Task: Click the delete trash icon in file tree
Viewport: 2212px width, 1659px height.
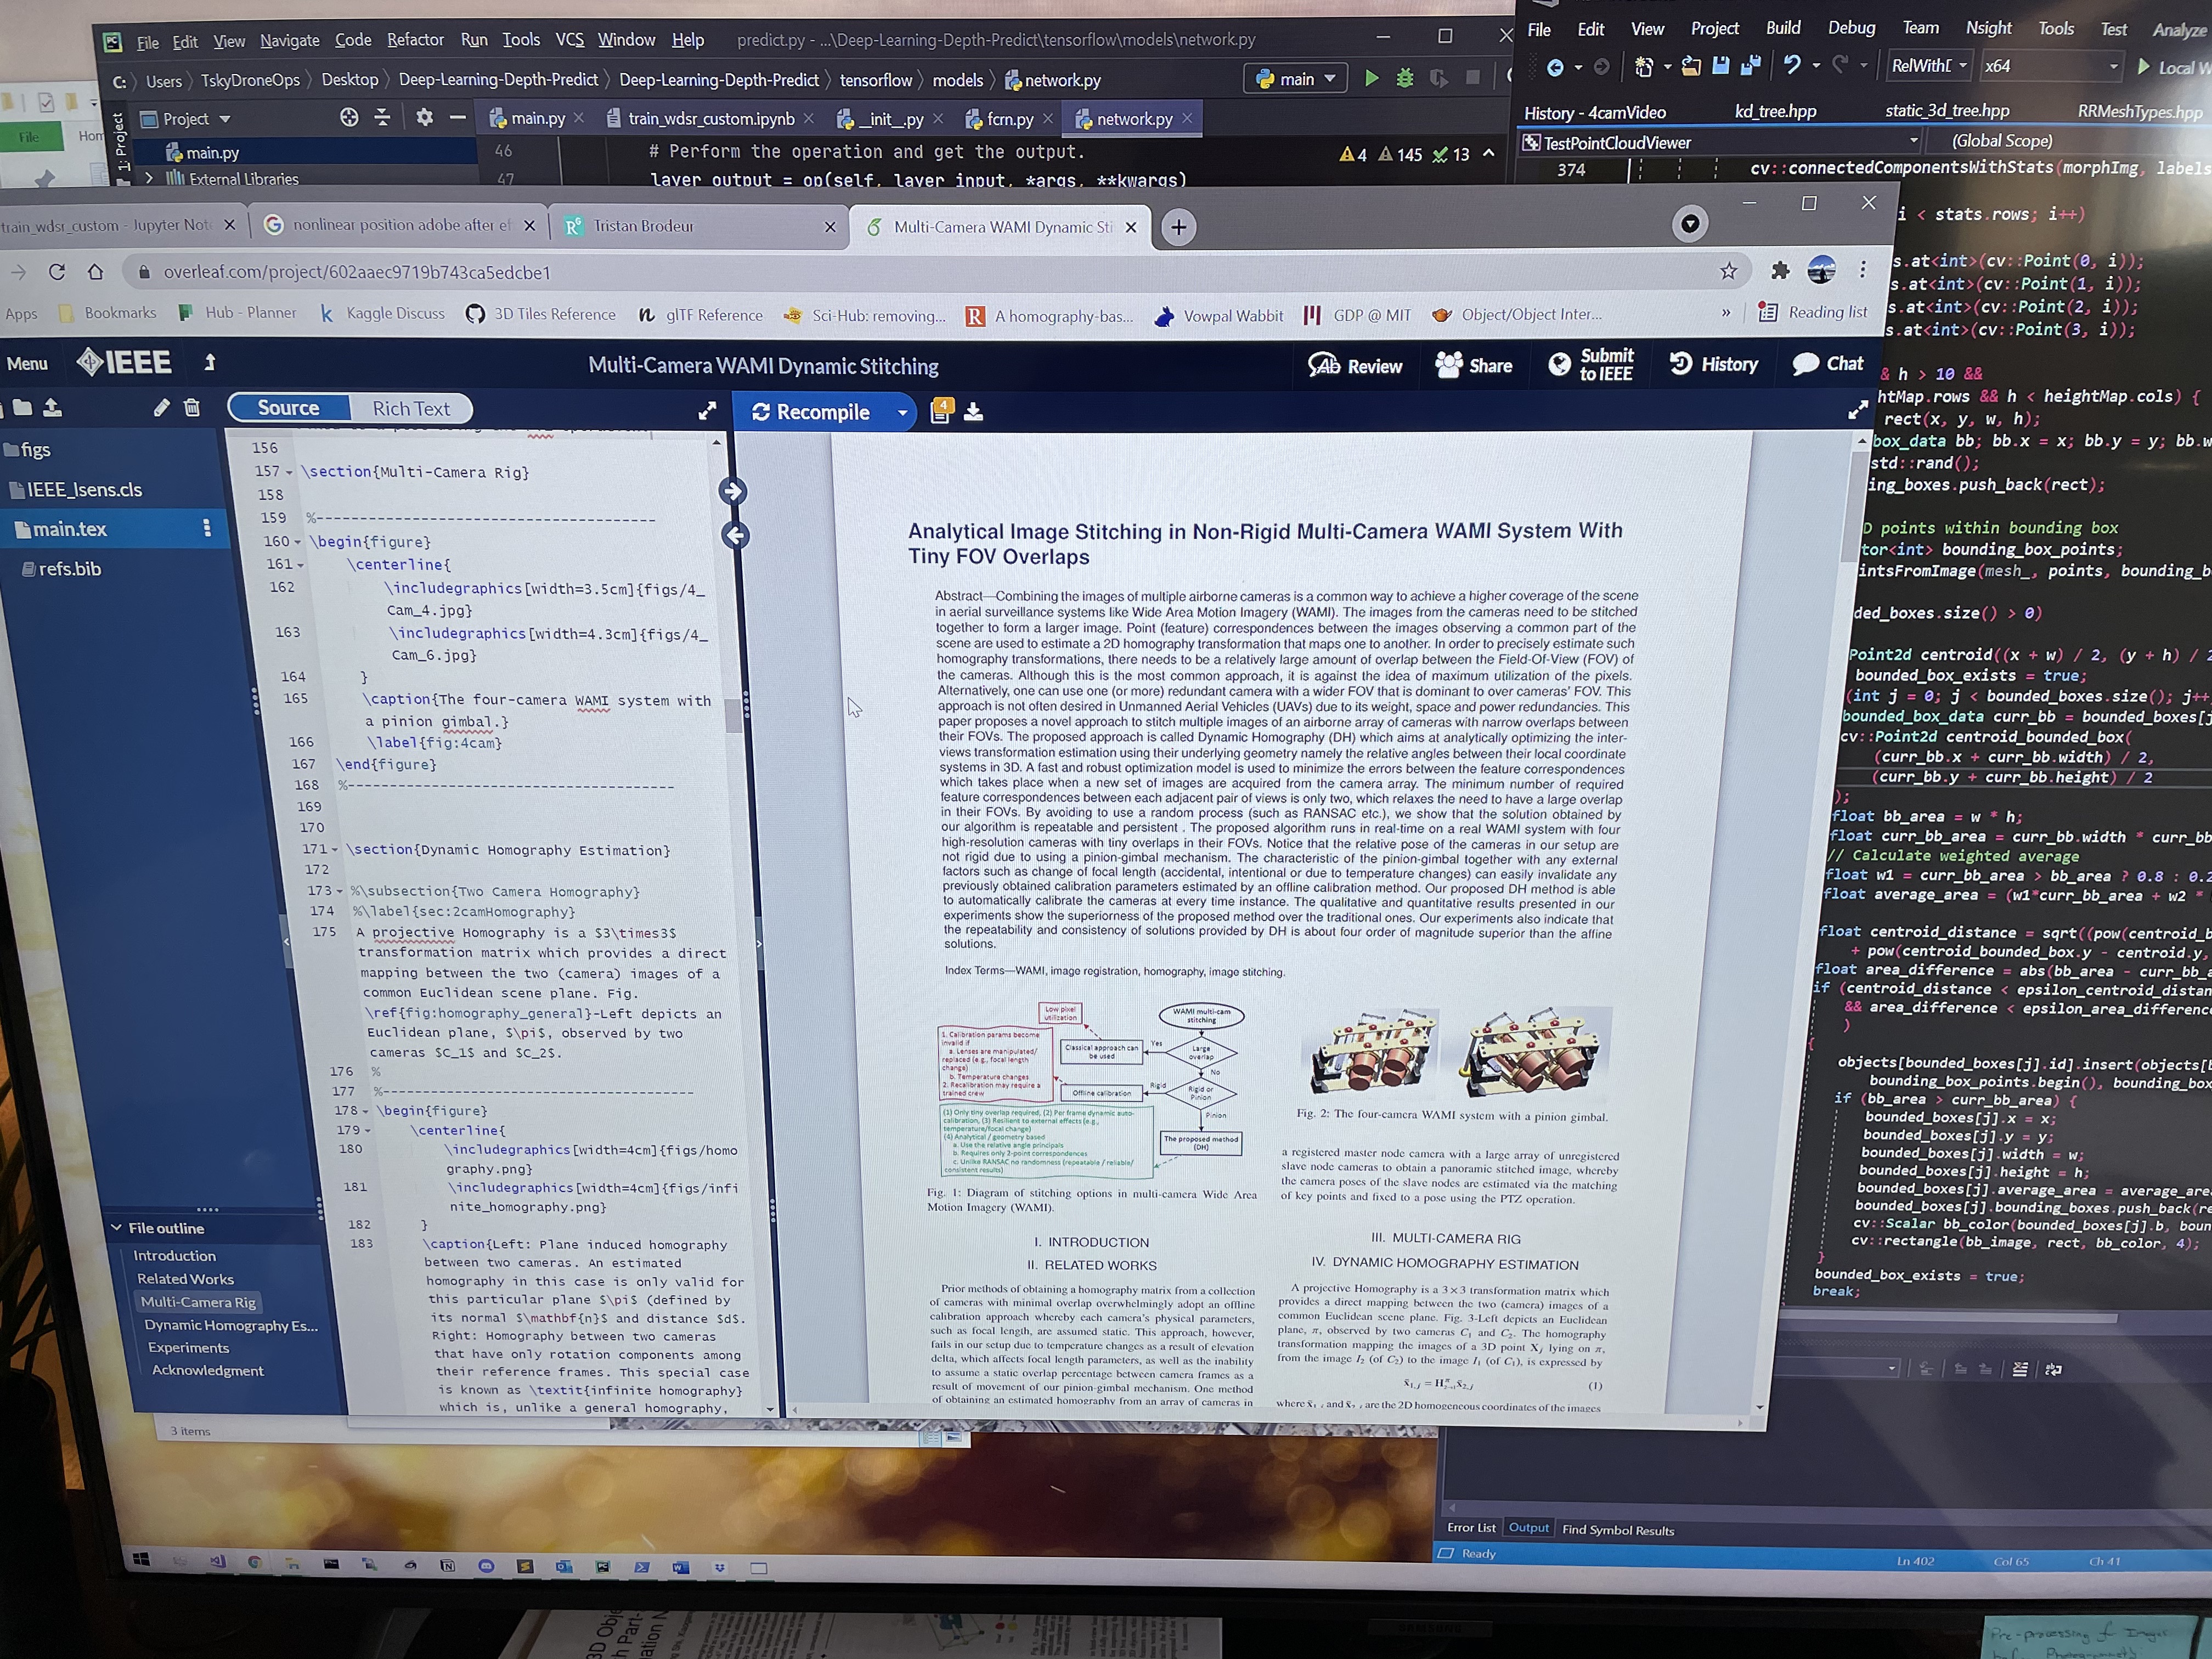Action: click(x=192, y=407)
